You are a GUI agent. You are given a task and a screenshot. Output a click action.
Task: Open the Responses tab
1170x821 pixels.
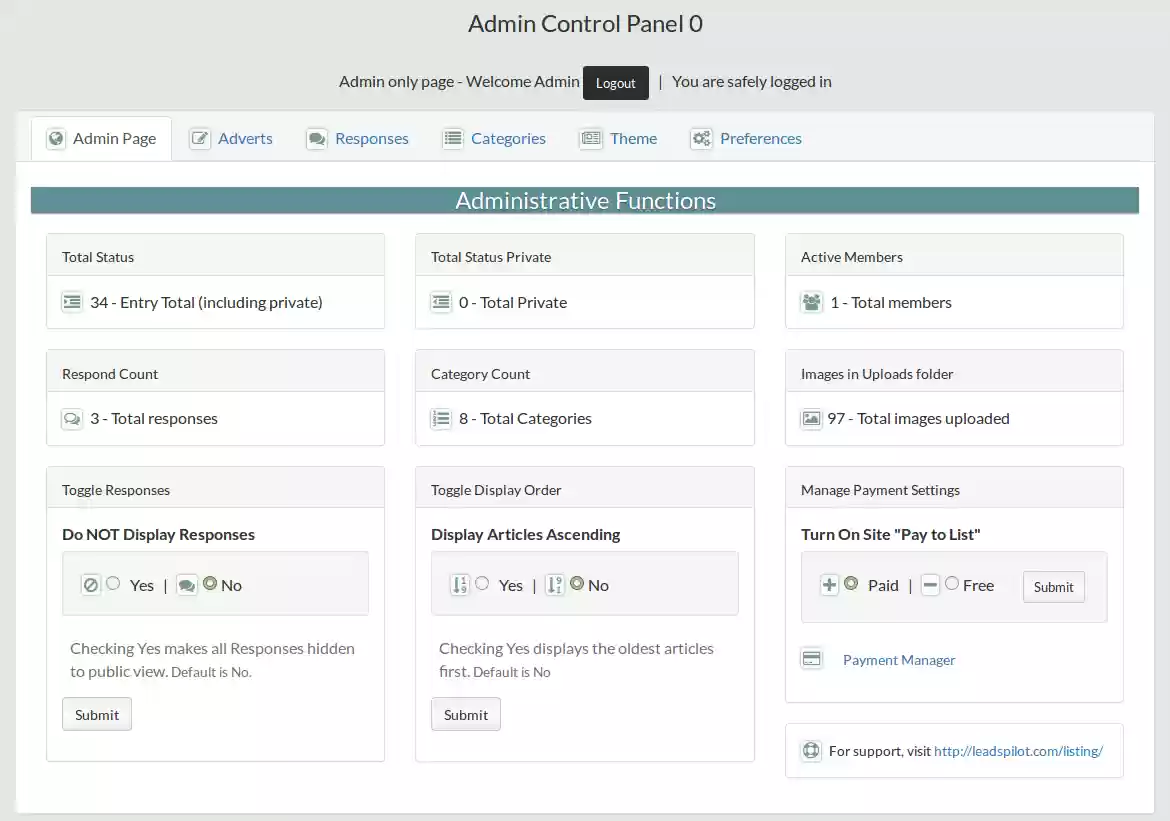[x=372, y=138]
